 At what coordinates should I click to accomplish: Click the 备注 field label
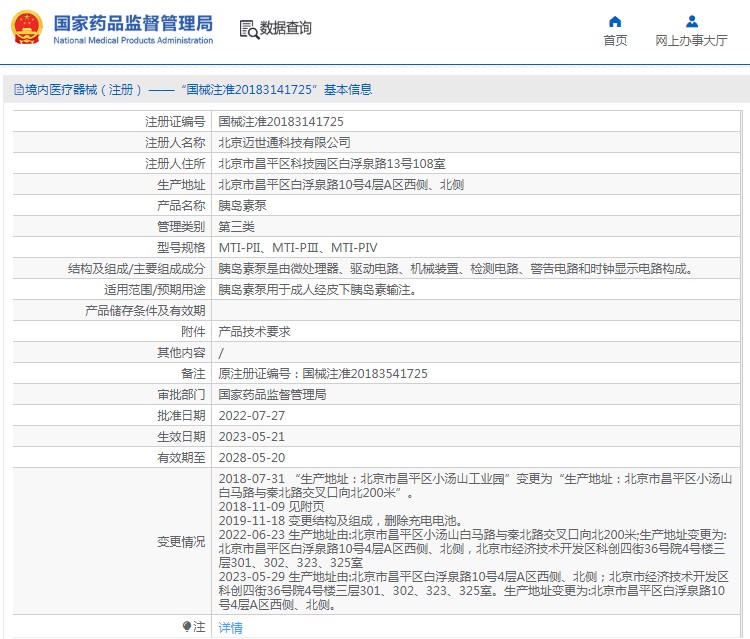pos(193,374)
